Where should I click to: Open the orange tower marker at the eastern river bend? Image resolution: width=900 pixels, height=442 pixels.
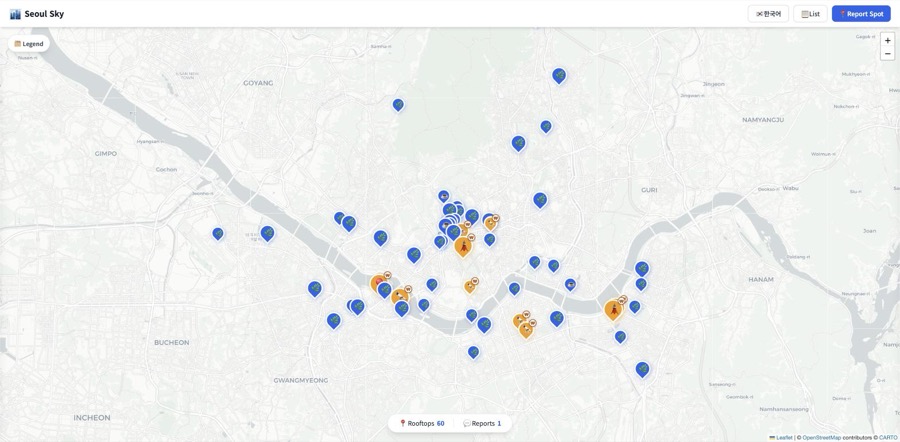tap(614, 310)
